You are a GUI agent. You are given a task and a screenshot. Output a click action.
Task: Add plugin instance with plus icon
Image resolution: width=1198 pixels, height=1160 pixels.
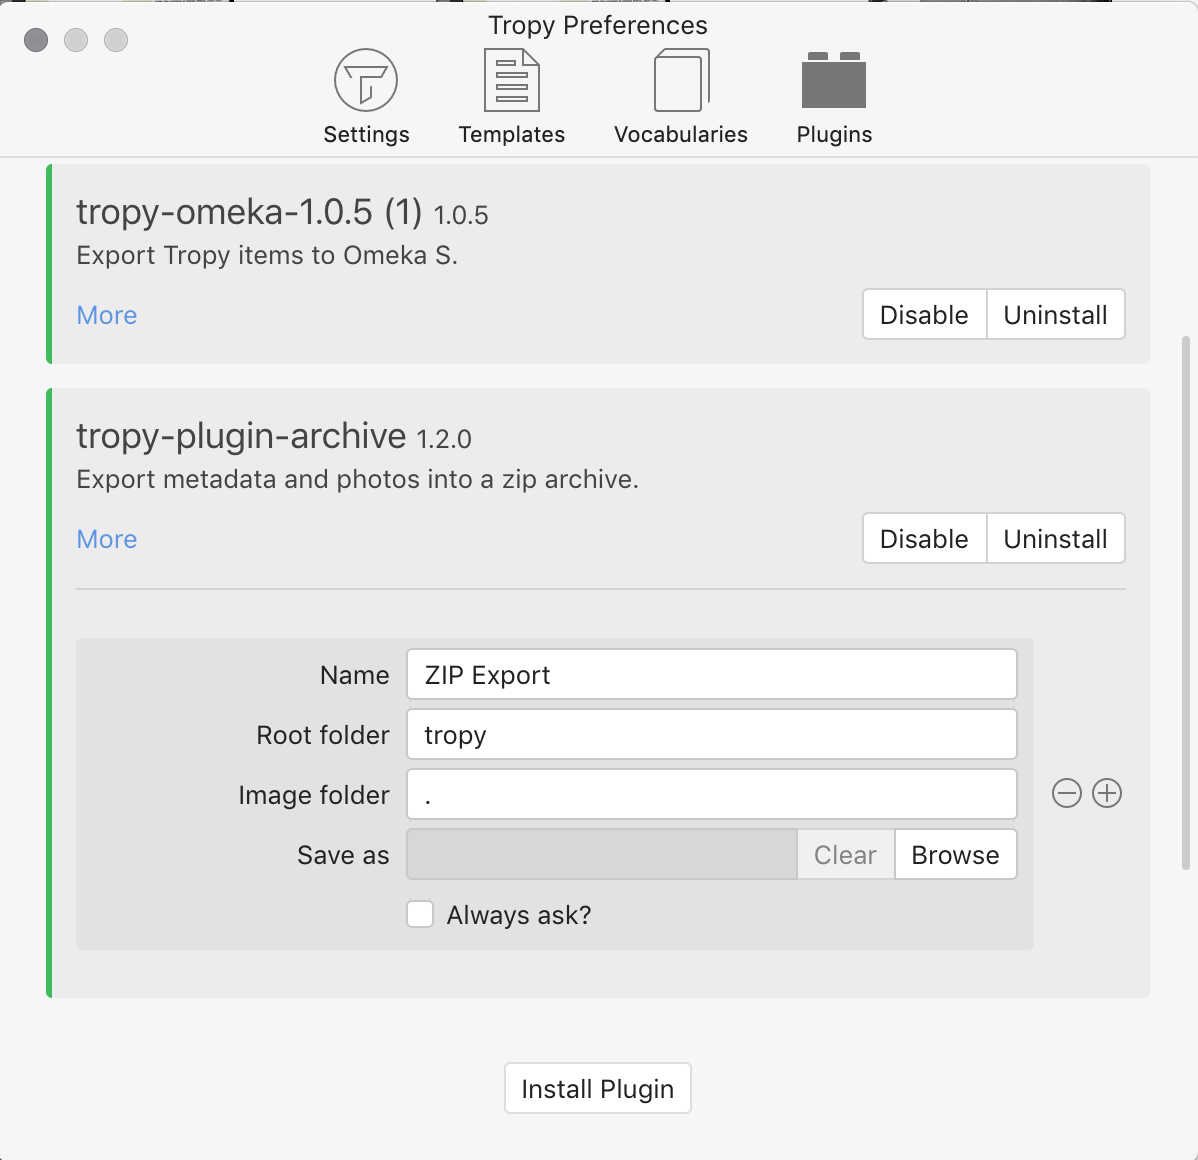(x=1107, y=793)
